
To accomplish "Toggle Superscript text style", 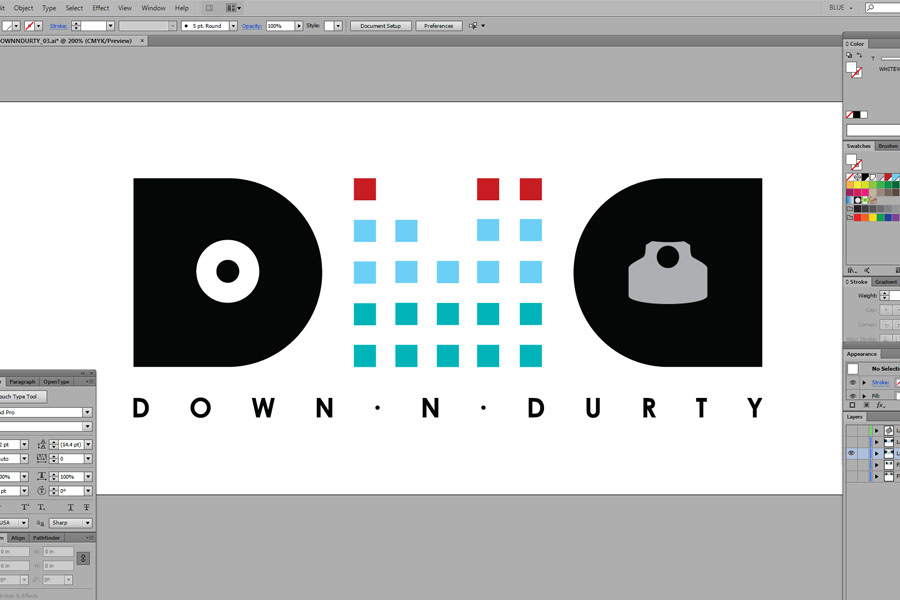I will click(25, 508).
